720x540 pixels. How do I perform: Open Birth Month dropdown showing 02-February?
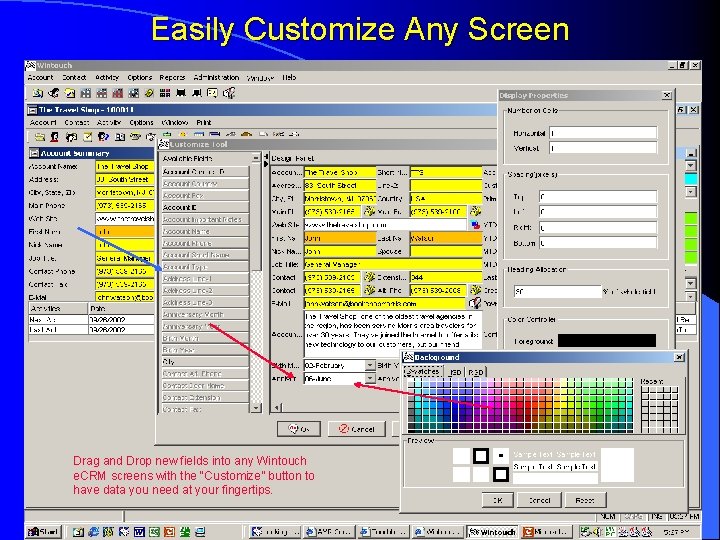(370, 365)
